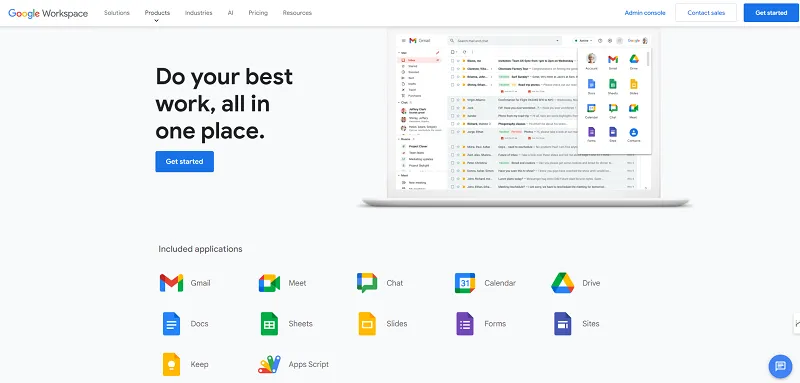Click the Drive text label
The width and height of the screenshot is (800, 383).
591,283
